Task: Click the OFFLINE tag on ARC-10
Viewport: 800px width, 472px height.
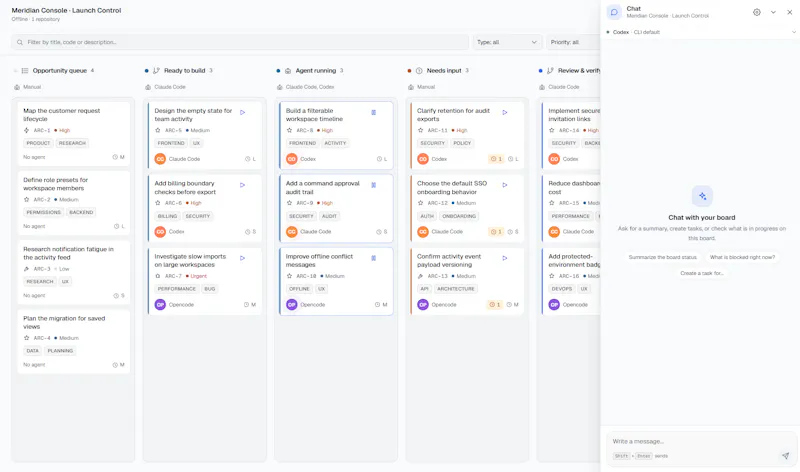Action: pyautogui.click(x=299, y=289)
